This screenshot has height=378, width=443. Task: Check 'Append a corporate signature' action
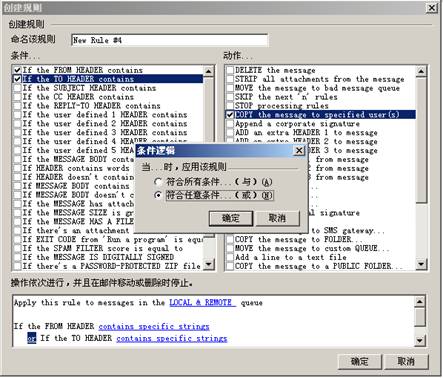tap(230, 124)
